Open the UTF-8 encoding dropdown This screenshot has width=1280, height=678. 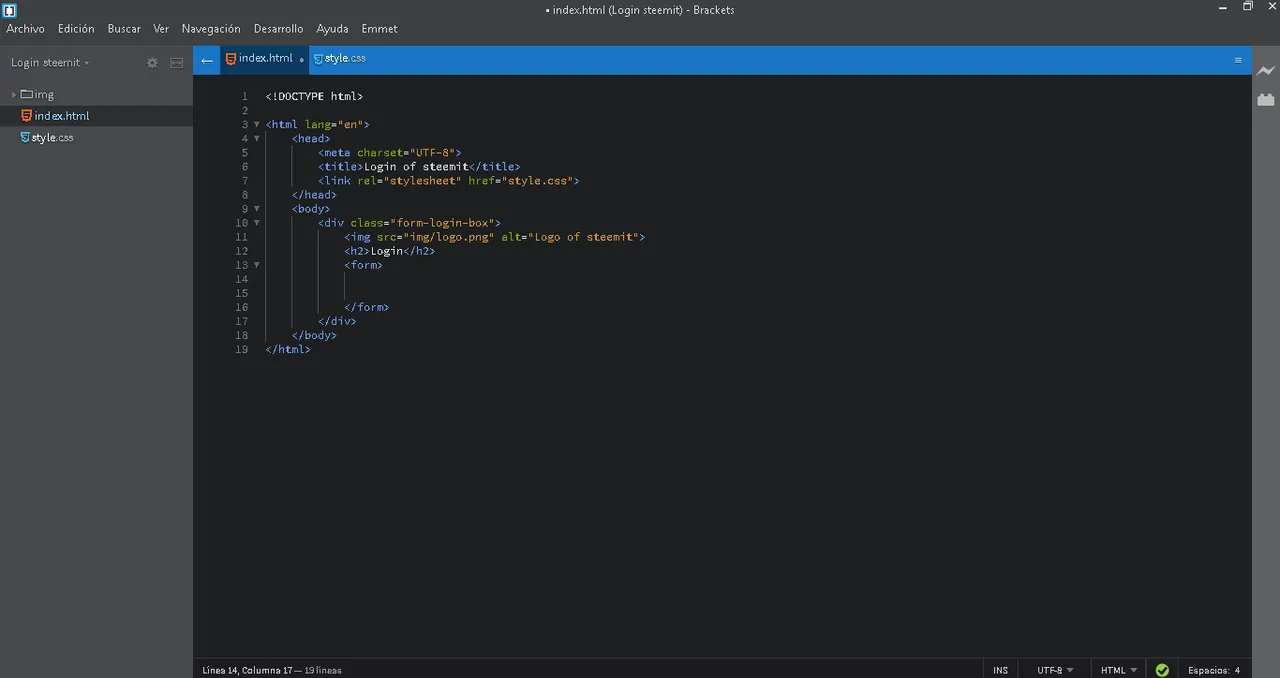coord(1055,670)
